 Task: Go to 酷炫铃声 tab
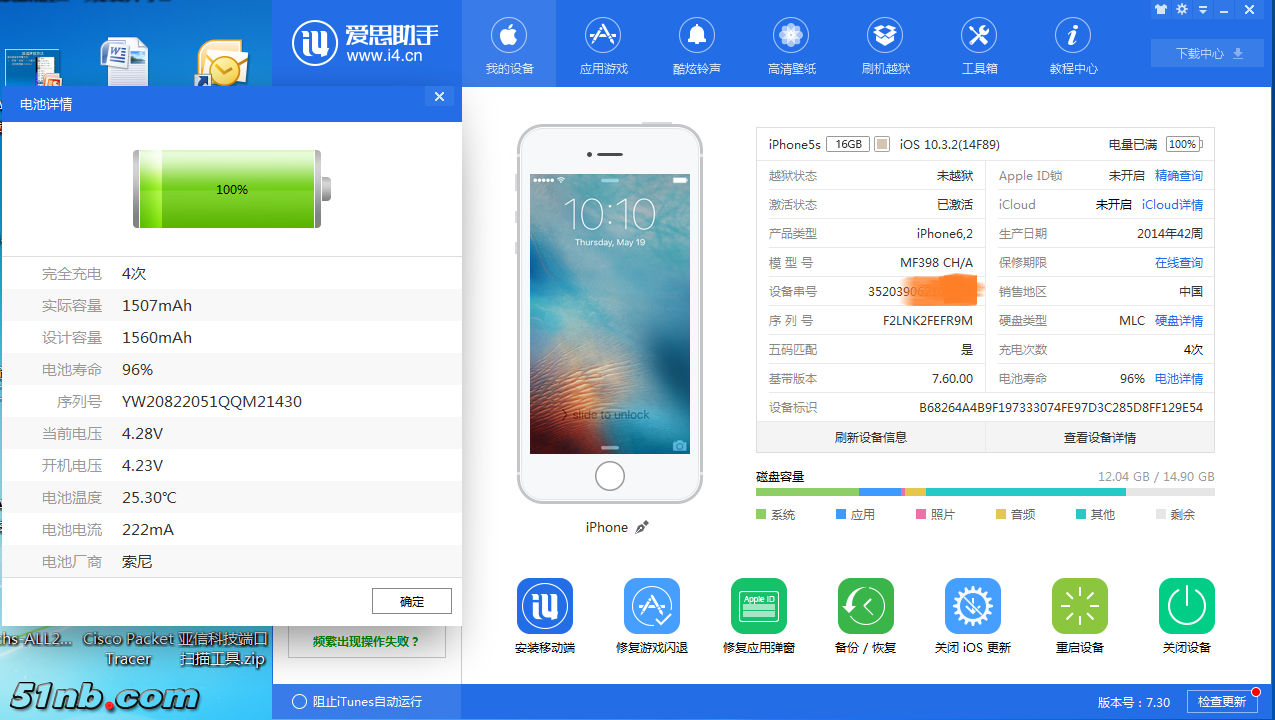(x=697, y=44)
